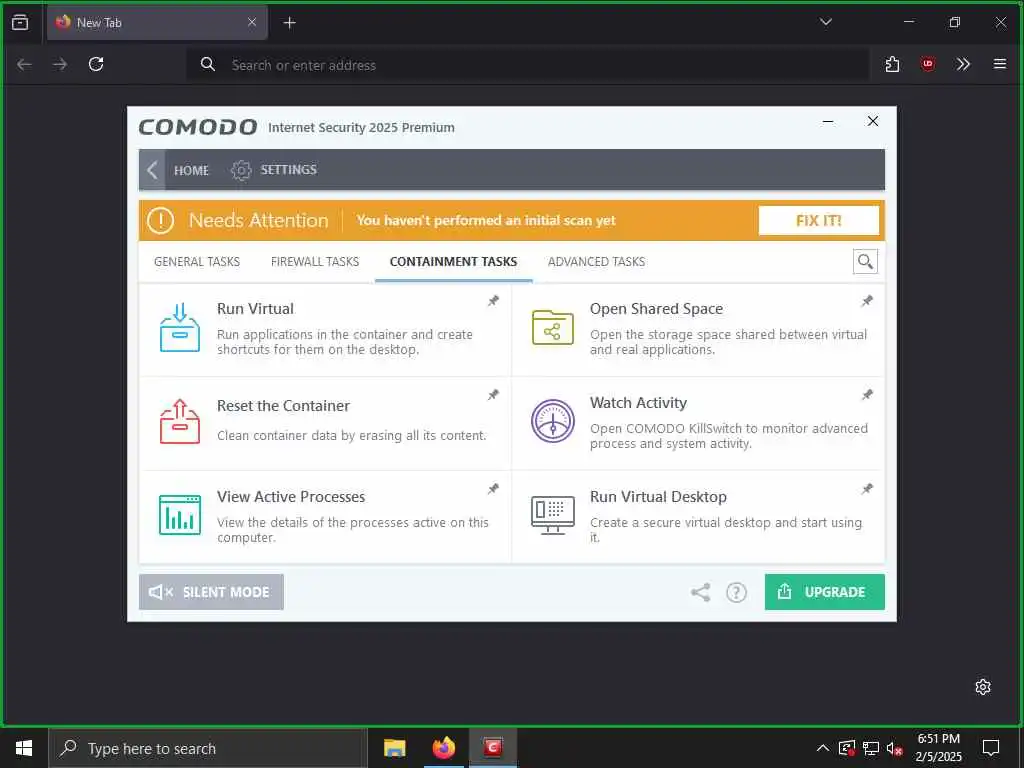This screenshot has width=1024, height=768.
Task: Click the Reset the Container title
Action: pyautogui.click(x=283, y=406)
